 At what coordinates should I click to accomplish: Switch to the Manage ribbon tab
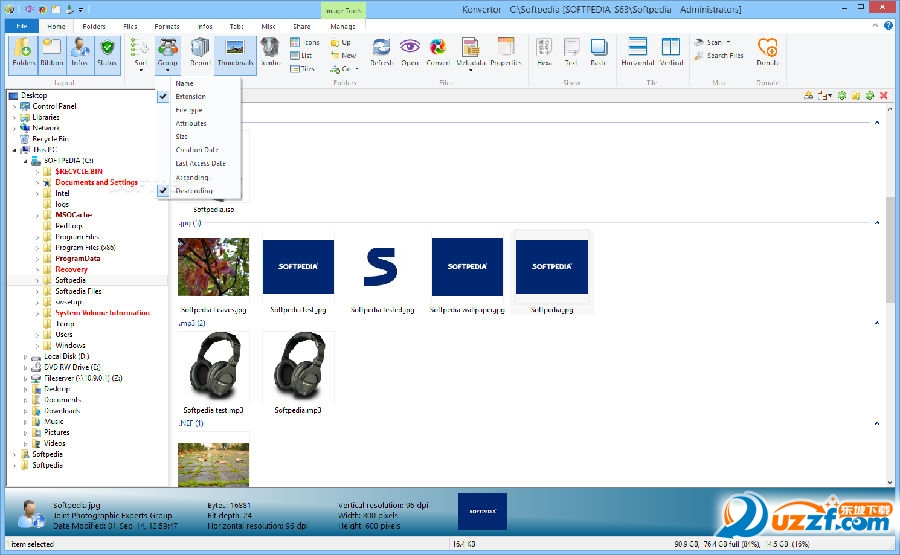[343, 26]
